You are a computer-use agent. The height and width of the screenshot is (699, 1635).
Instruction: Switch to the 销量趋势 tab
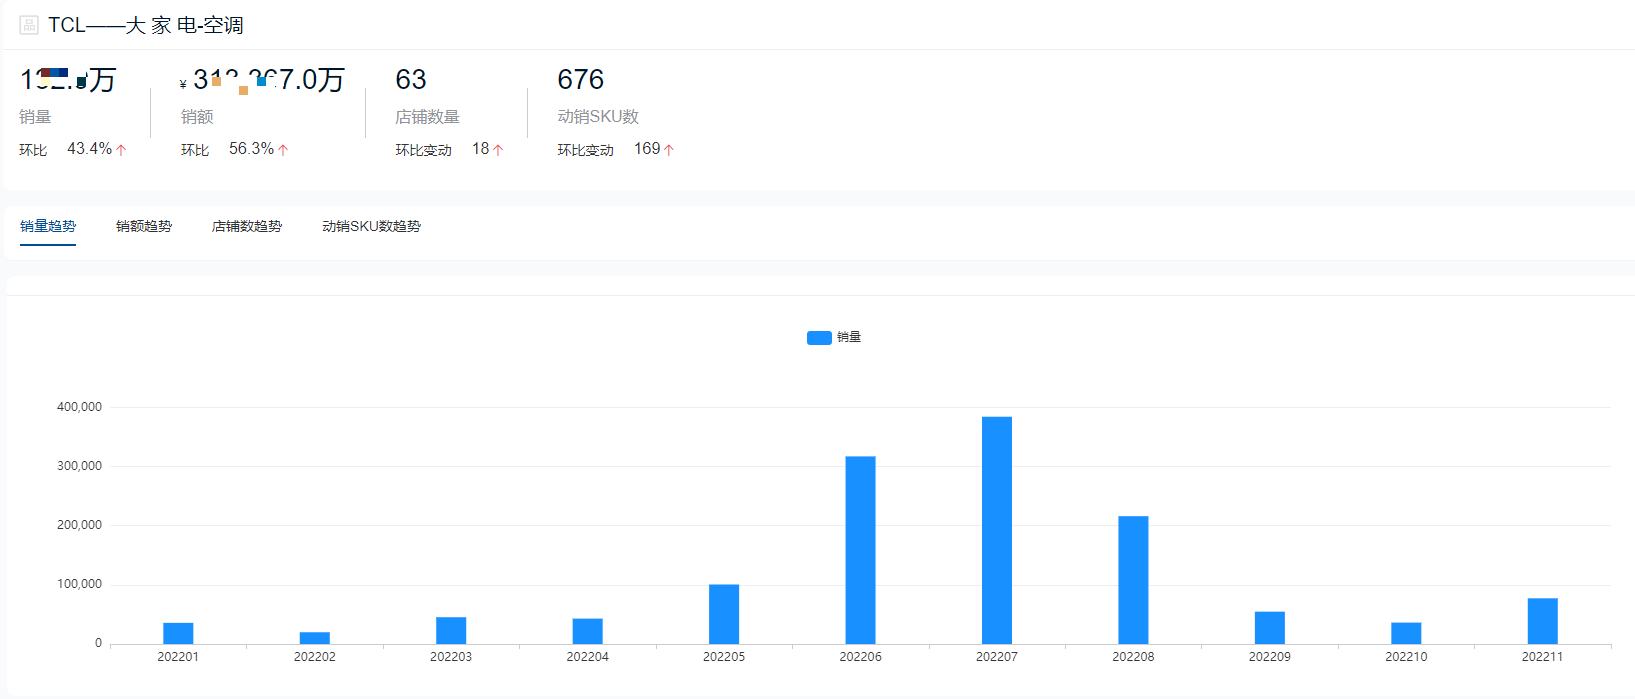[48, 227]
